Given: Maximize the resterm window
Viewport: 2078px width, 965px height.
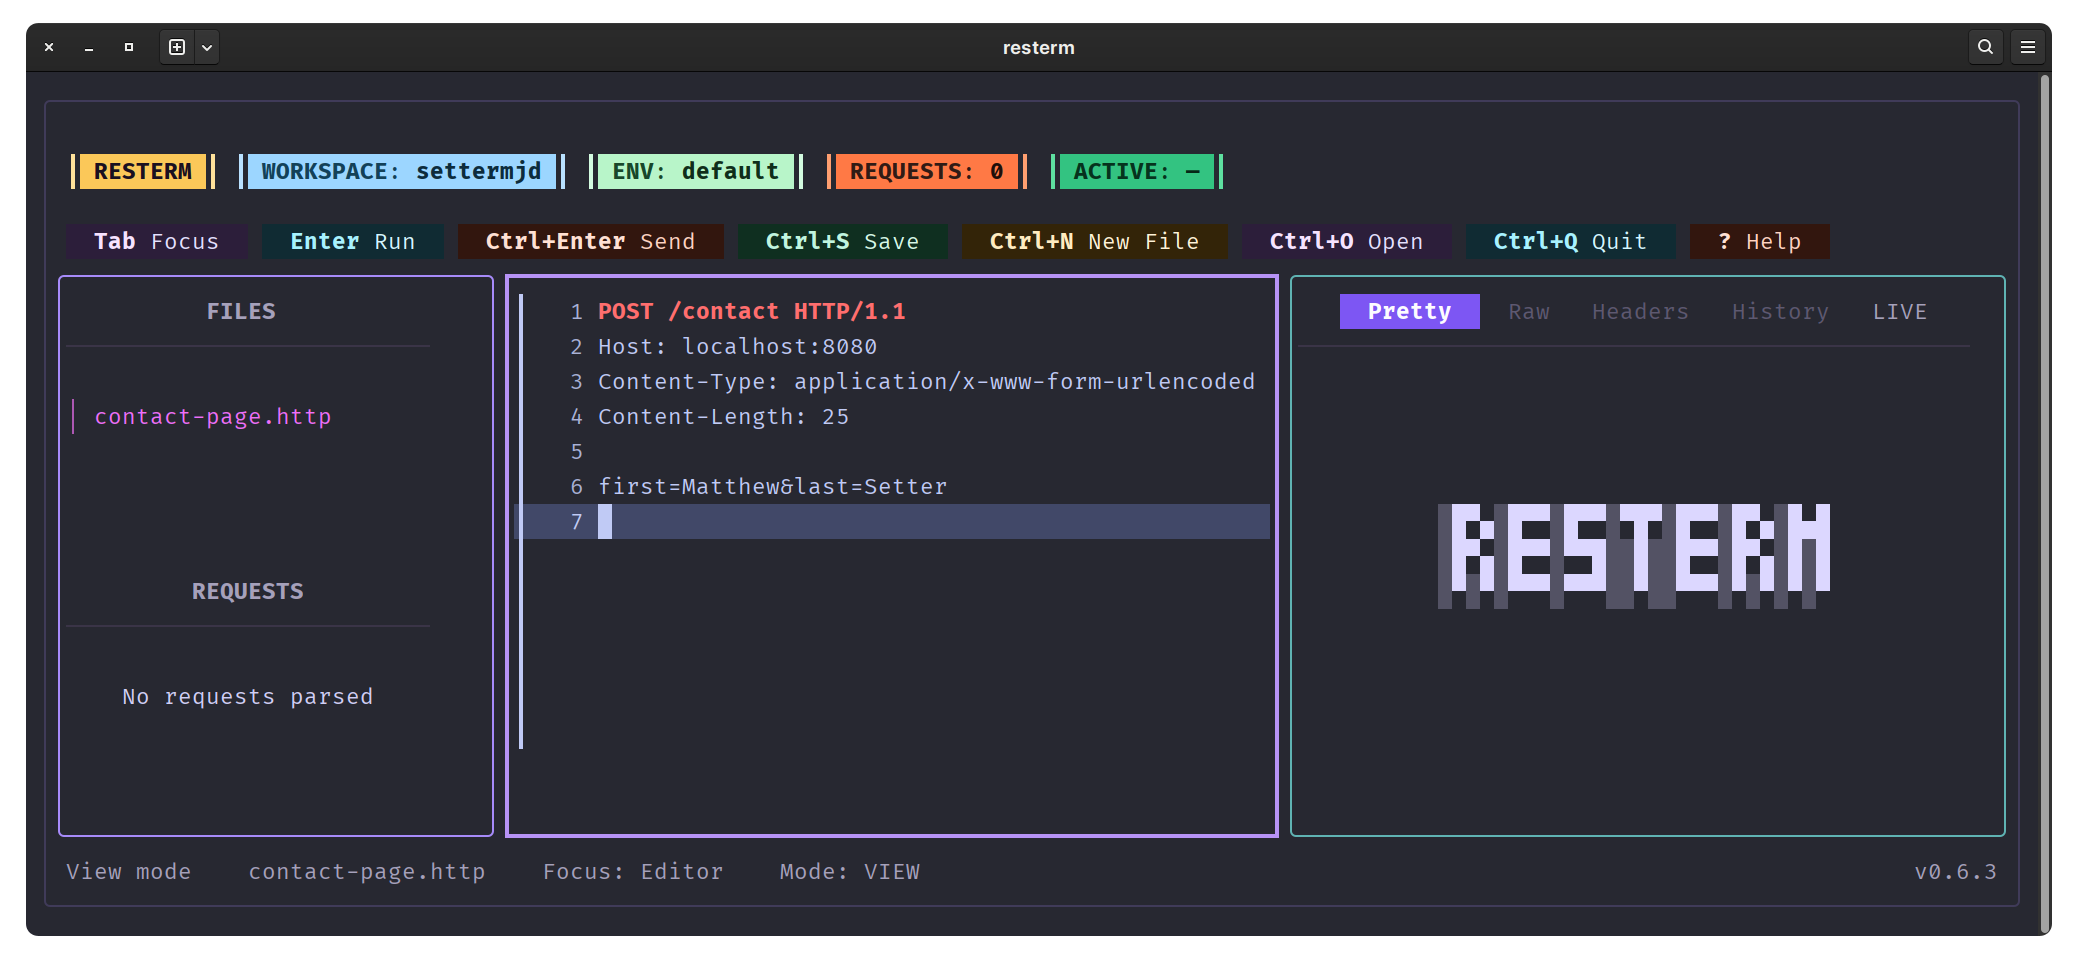Looking at the screenshot, I should [x=129, y=47].
